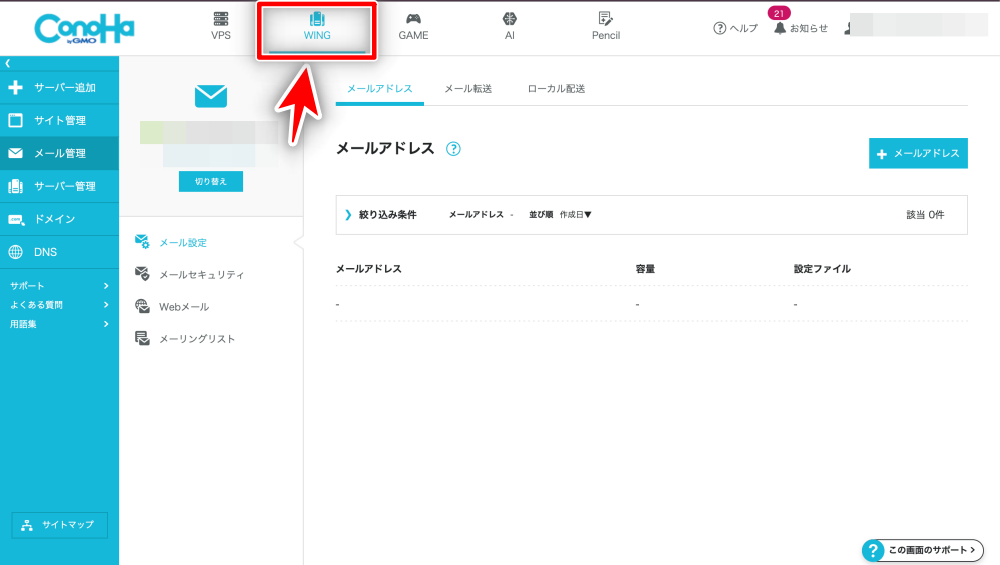Go to ドメイン in the sidebar
The height and width of the screenshot is (565, 1000).
[x=55, y=219]
